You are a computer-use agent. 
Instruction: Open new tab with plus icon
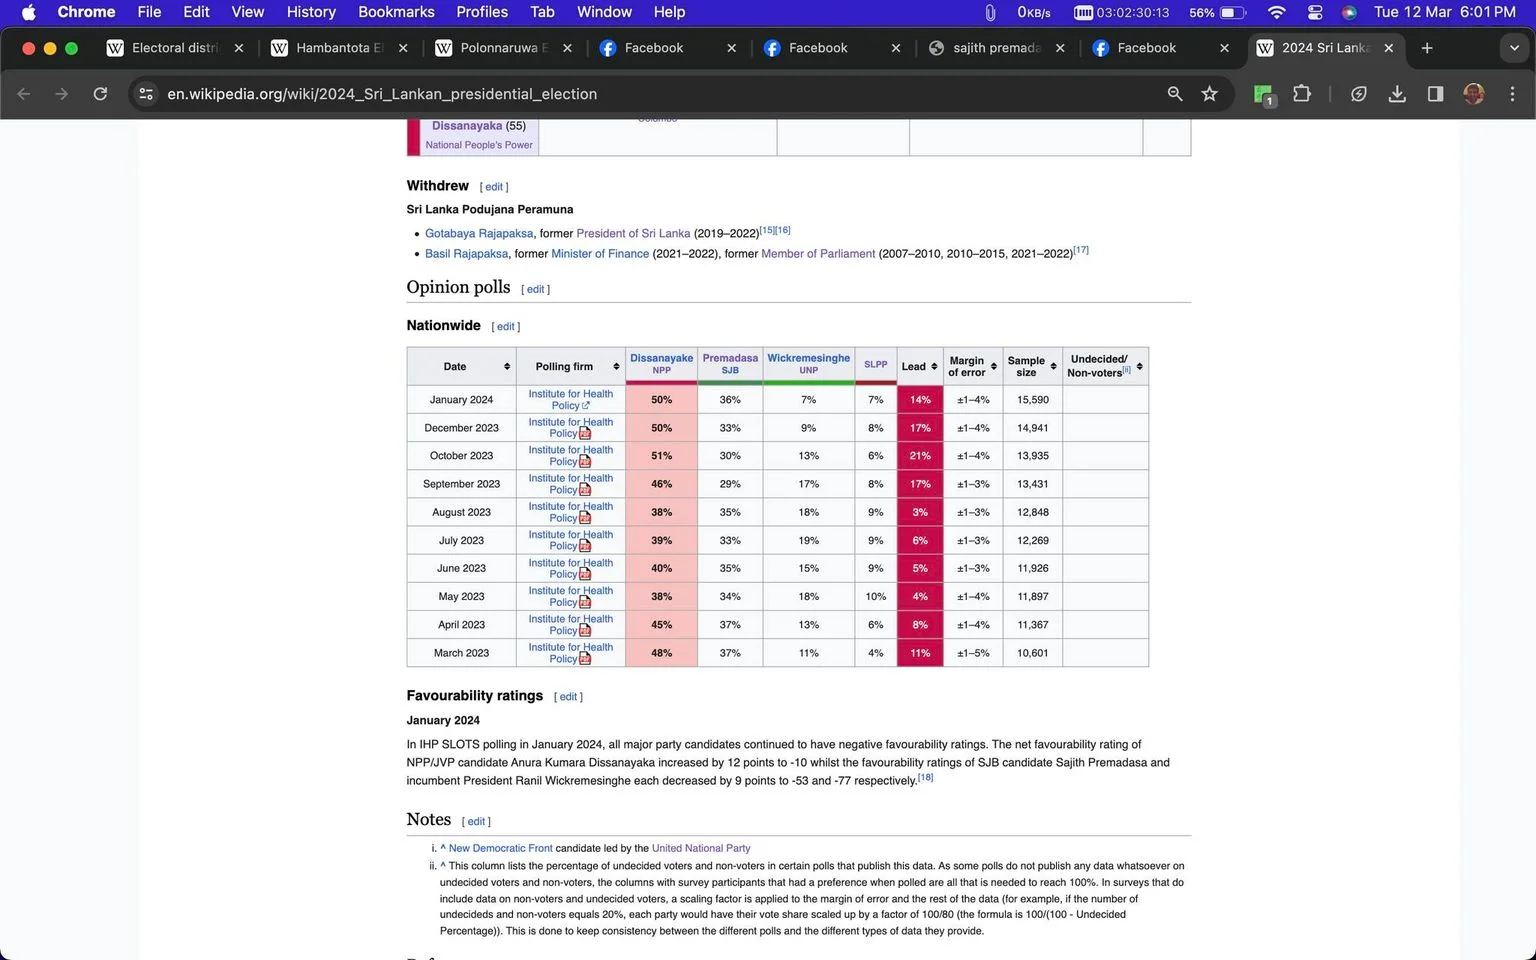1427,48
